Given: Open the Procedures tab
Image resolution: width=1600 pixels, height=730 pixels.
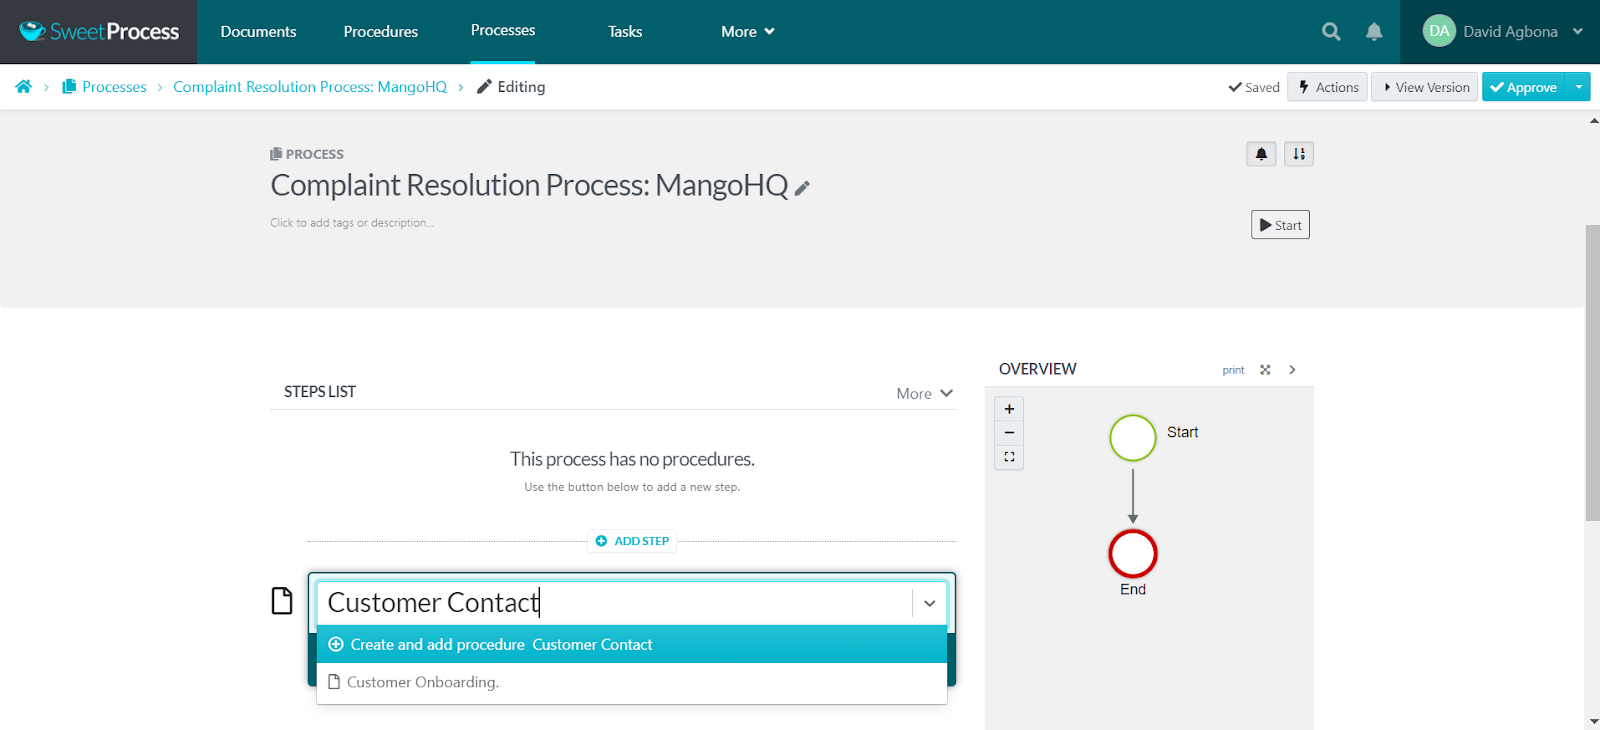Looking at the screenshot, I should [x=381, y=32].
